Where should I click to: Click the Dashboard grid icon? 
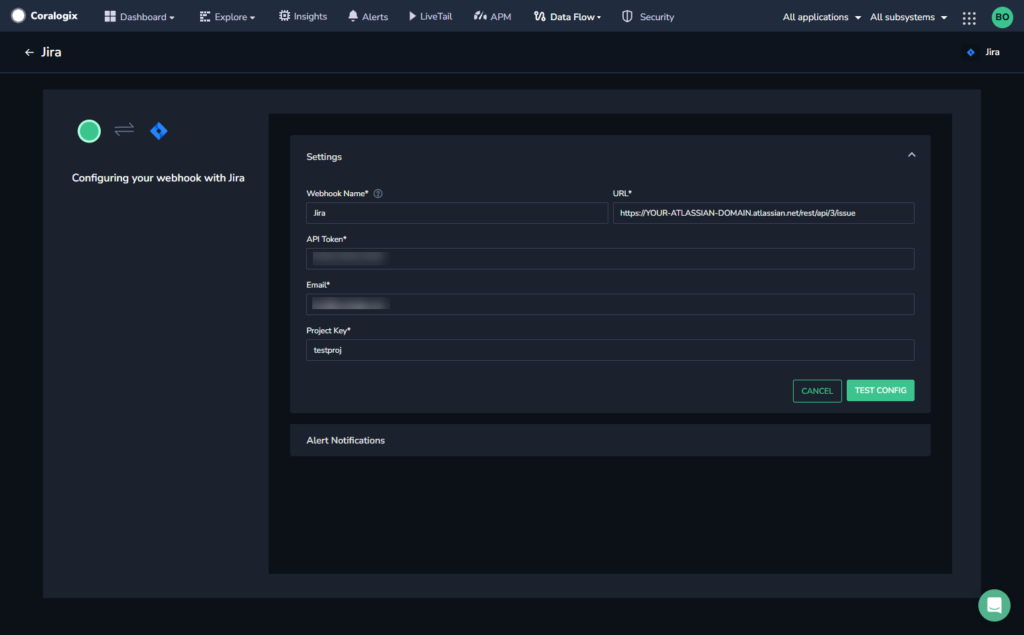click(110, 16)
